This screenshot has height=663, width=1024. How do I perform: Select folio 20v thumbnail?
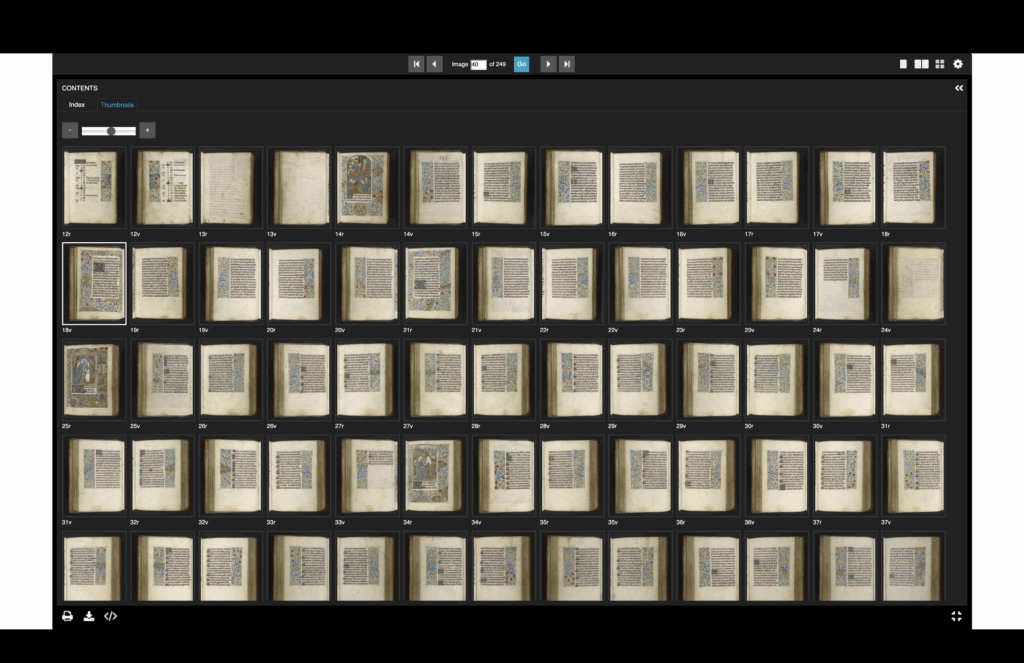point(367,283)
